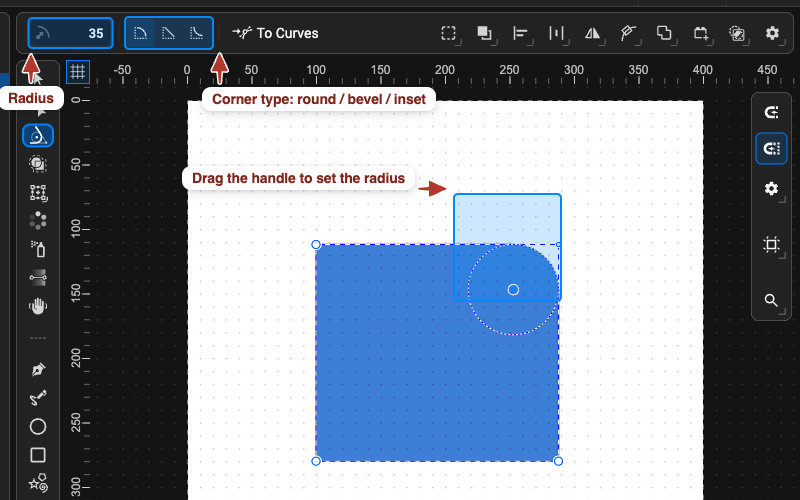Open the right panel gear options
800x500 pixels.
coord(771,188)
